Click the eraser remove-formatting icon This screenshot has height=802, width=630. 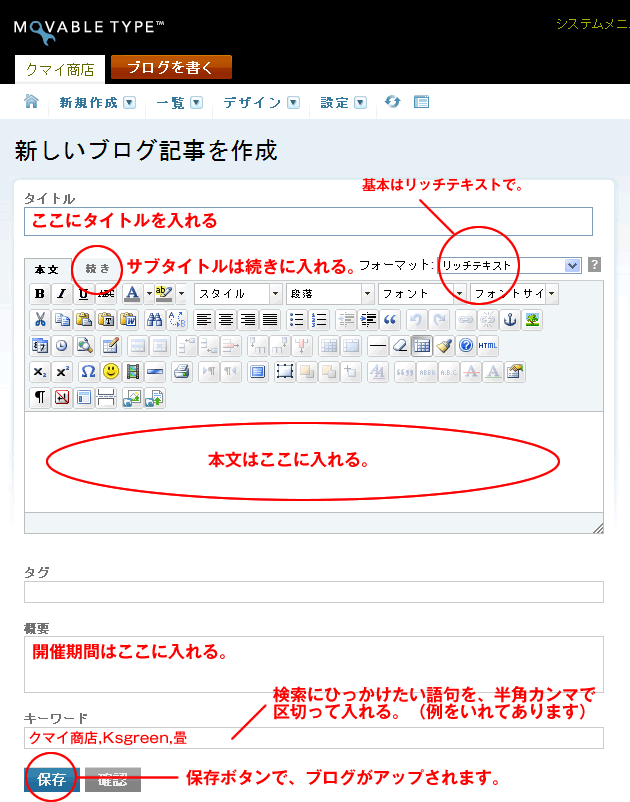[400, 346]
